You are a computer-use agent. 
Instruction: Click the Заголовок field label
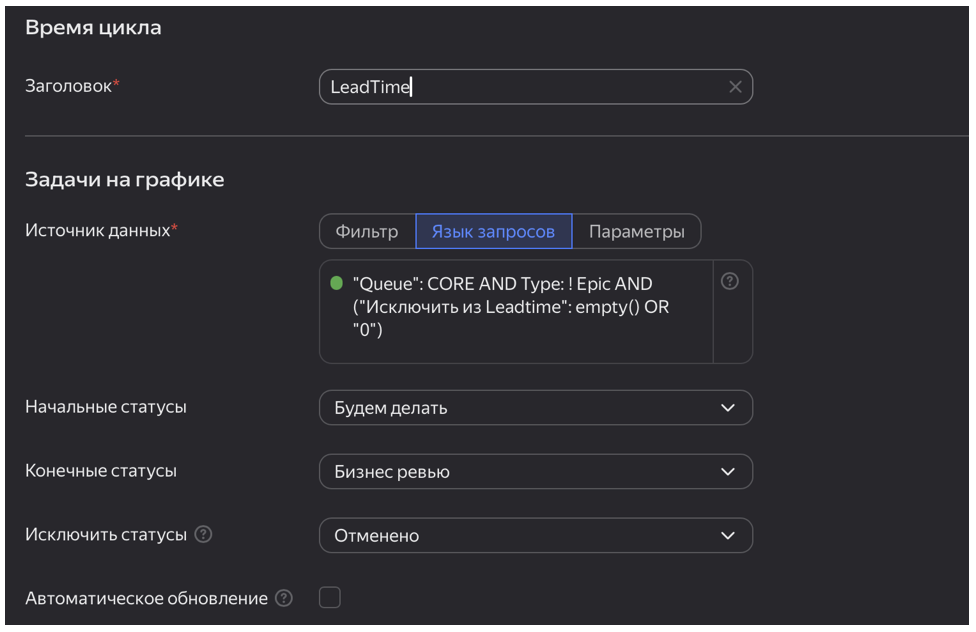coord(68,86)
